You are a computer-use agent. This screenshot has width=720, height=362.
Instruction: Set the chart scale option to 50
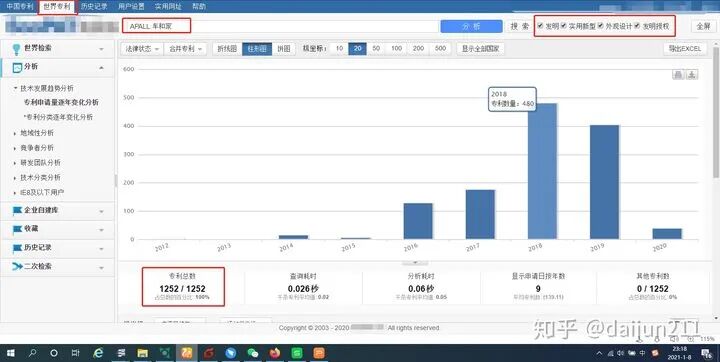376,48
